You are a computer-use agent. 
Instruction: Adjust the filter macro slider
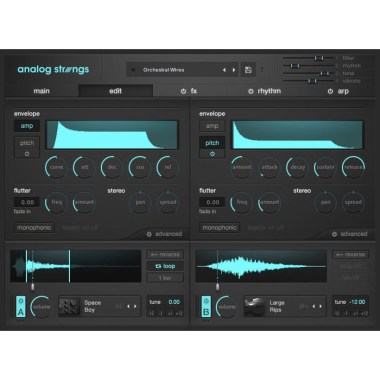309,58
